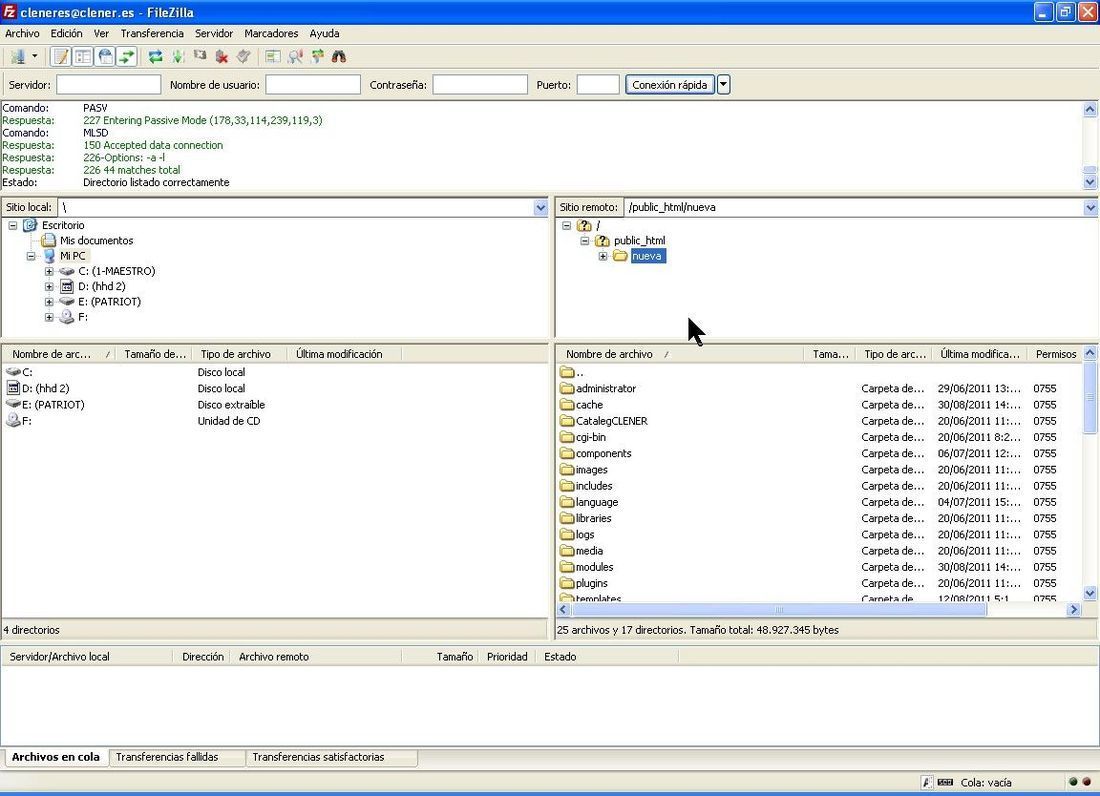Image resolution: width=1100 pixels, height=796 pixels.
Task: Expand the D: (hhd 2) drive node
Action: [x=49, y=286]
